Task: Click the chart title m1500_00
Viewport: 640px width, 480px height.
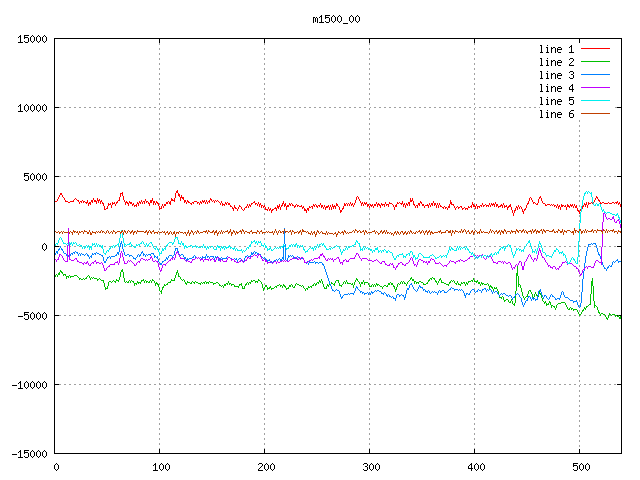Action: click(x=336, y=18)
